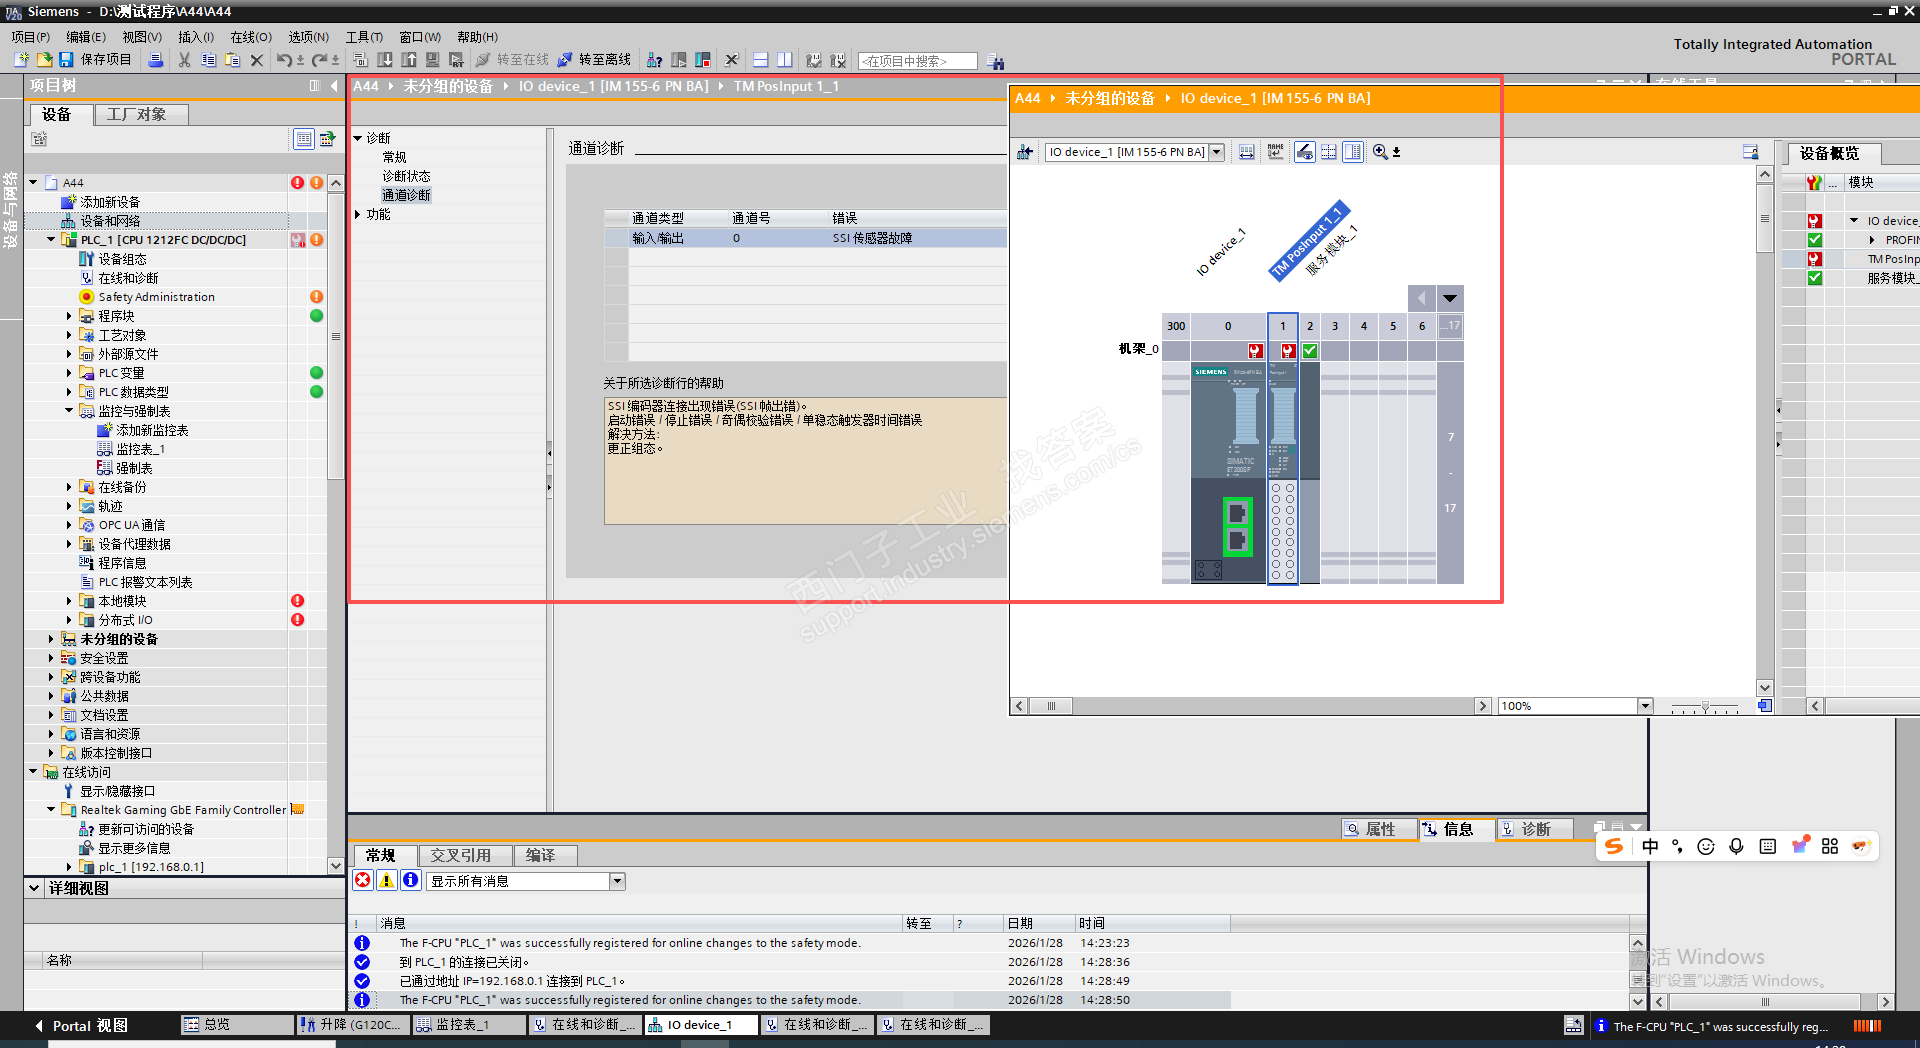Click the print icon in main toolbar
This screenshot has height=1048, width=1920.
[156, 60]
